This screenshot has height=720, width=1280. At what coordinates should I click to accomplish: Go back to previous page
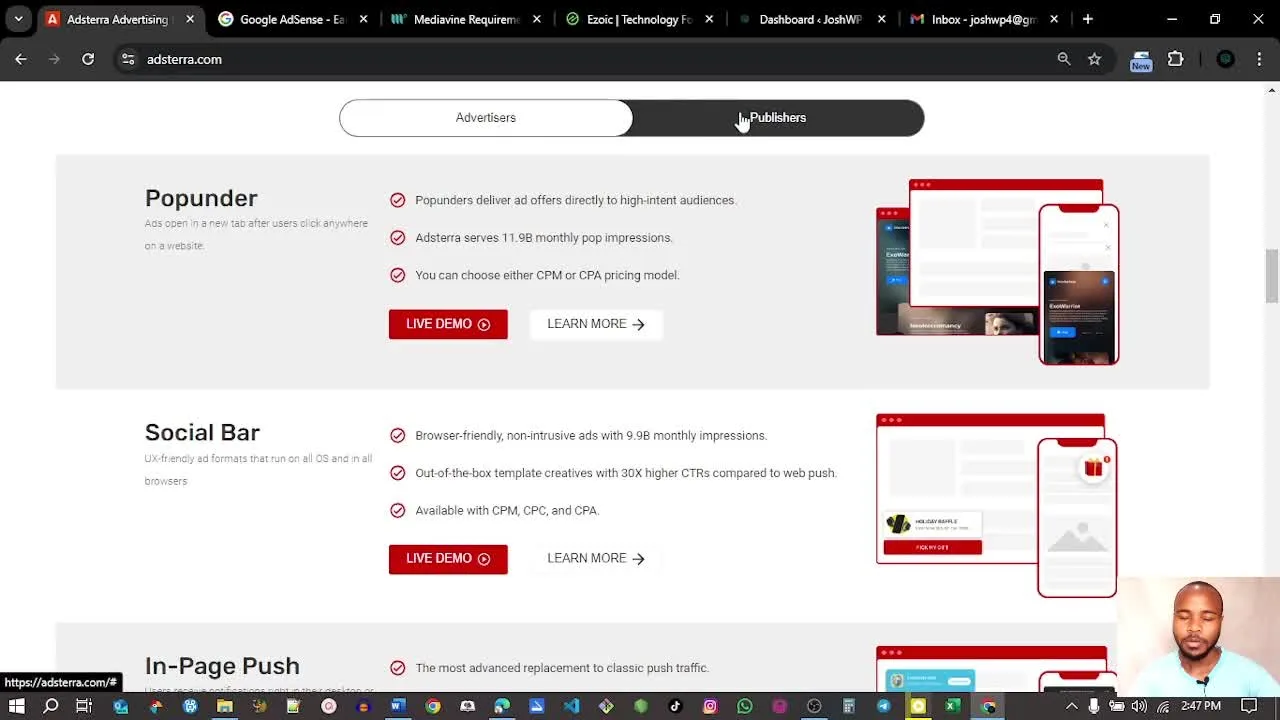tap(21, 59)
